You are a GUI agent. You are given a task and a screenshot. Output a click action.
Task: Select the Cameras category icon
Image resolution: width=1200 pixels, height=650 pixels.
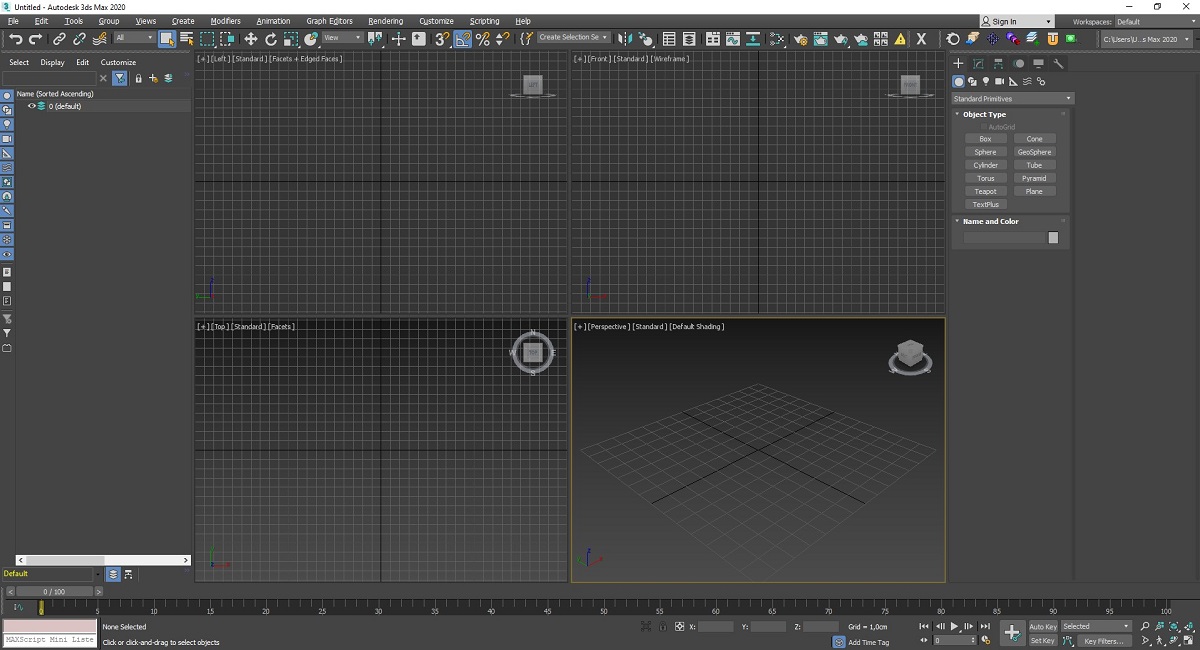(999, 81)
